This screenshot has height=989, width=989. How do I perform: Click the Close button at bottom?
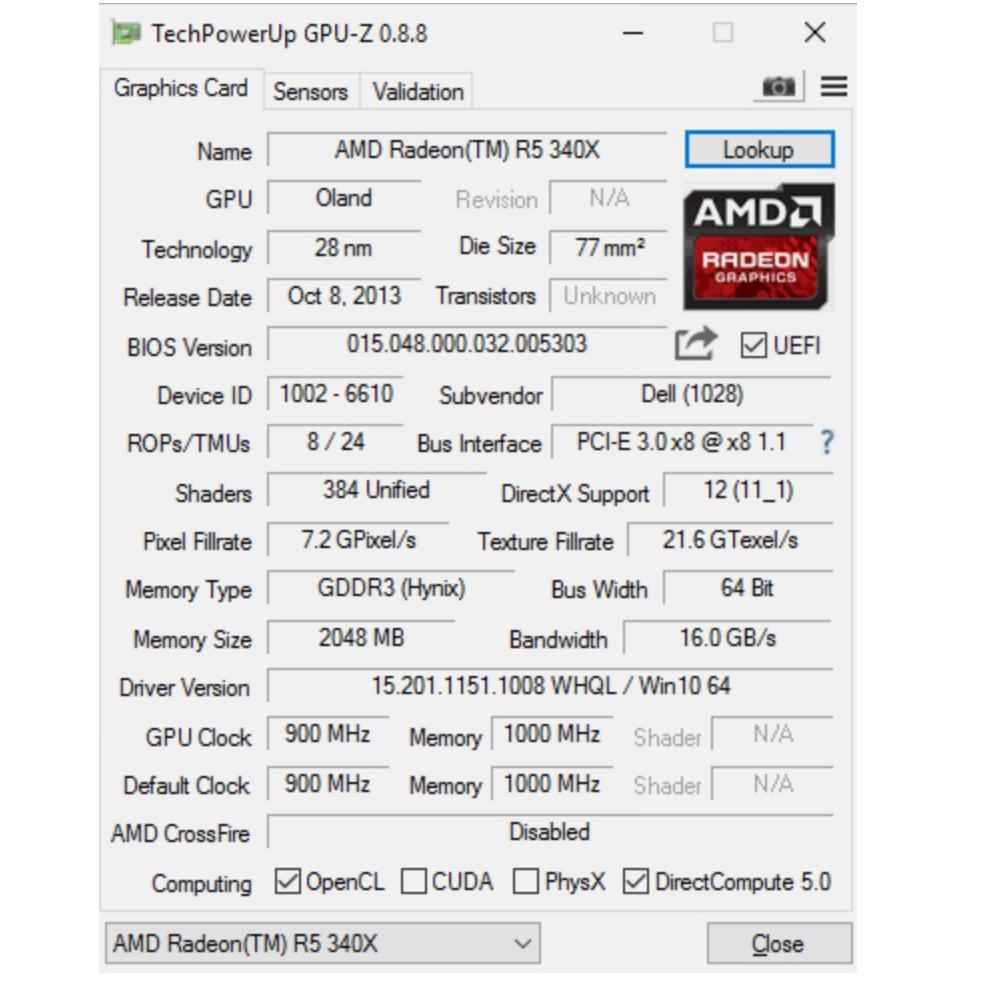[780, 944]
